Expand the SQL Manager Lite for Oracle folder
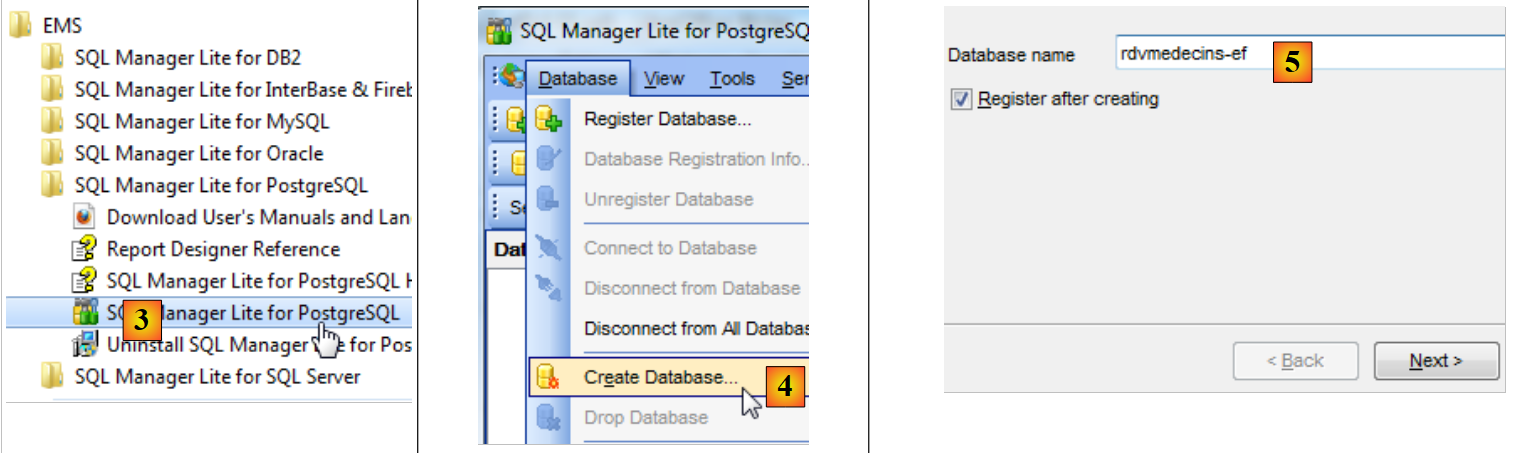The image size is (1529, 453). (198, 154)
